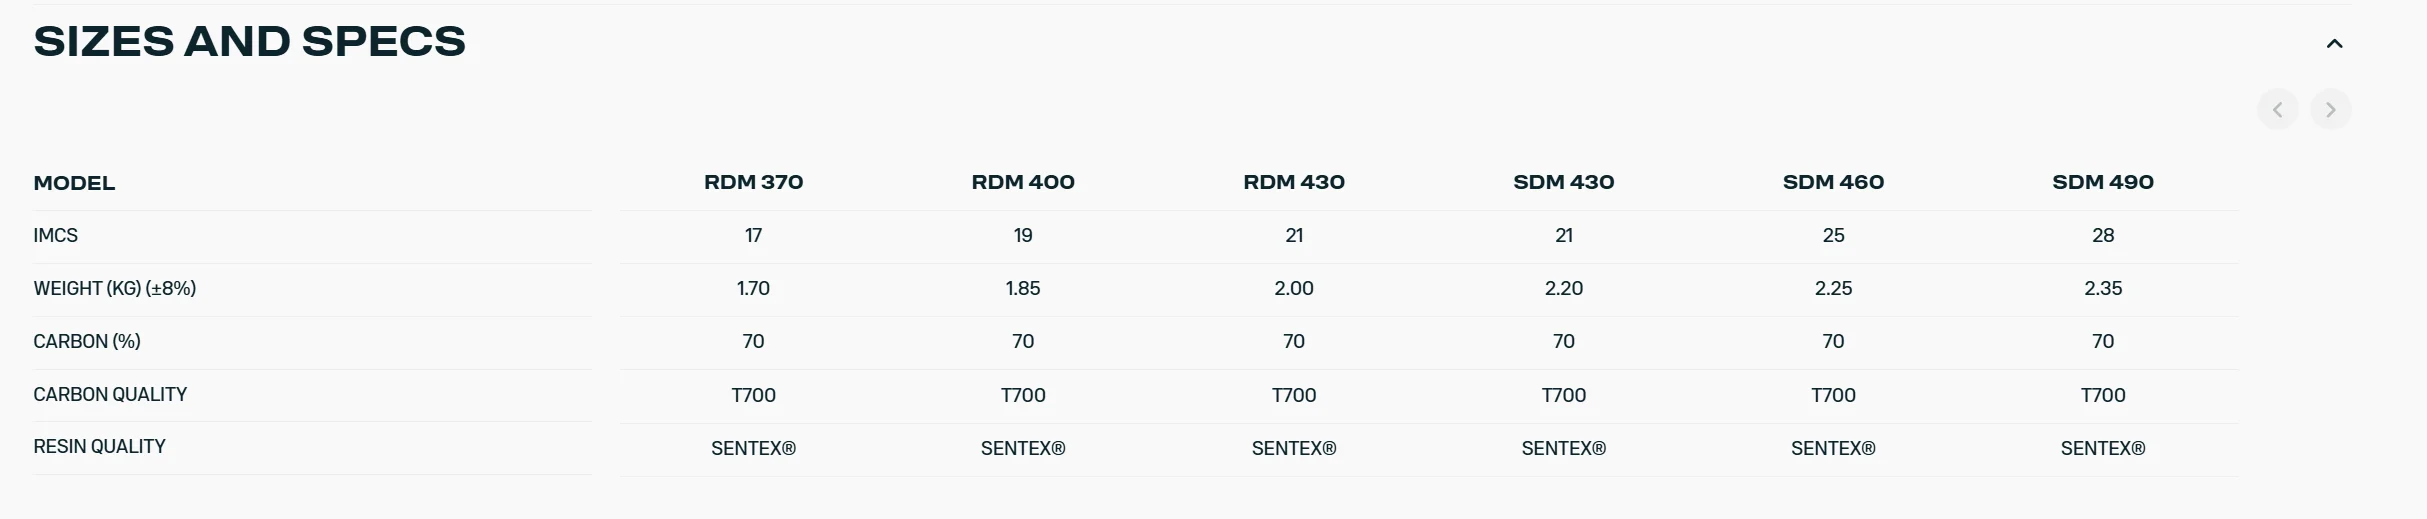Select the SDM 430 column header
The width and height of the screenshot is (2427, 519).
[1563, 182]
